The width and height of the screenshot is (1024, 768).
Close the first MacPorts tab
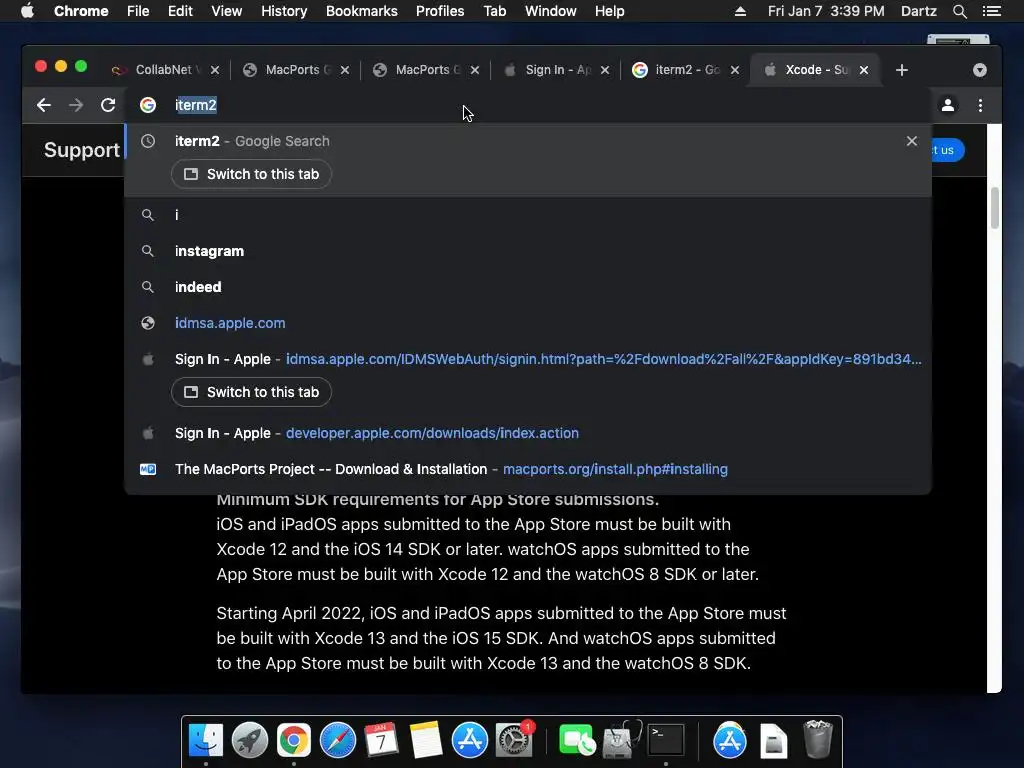click(x=345, y=70)
